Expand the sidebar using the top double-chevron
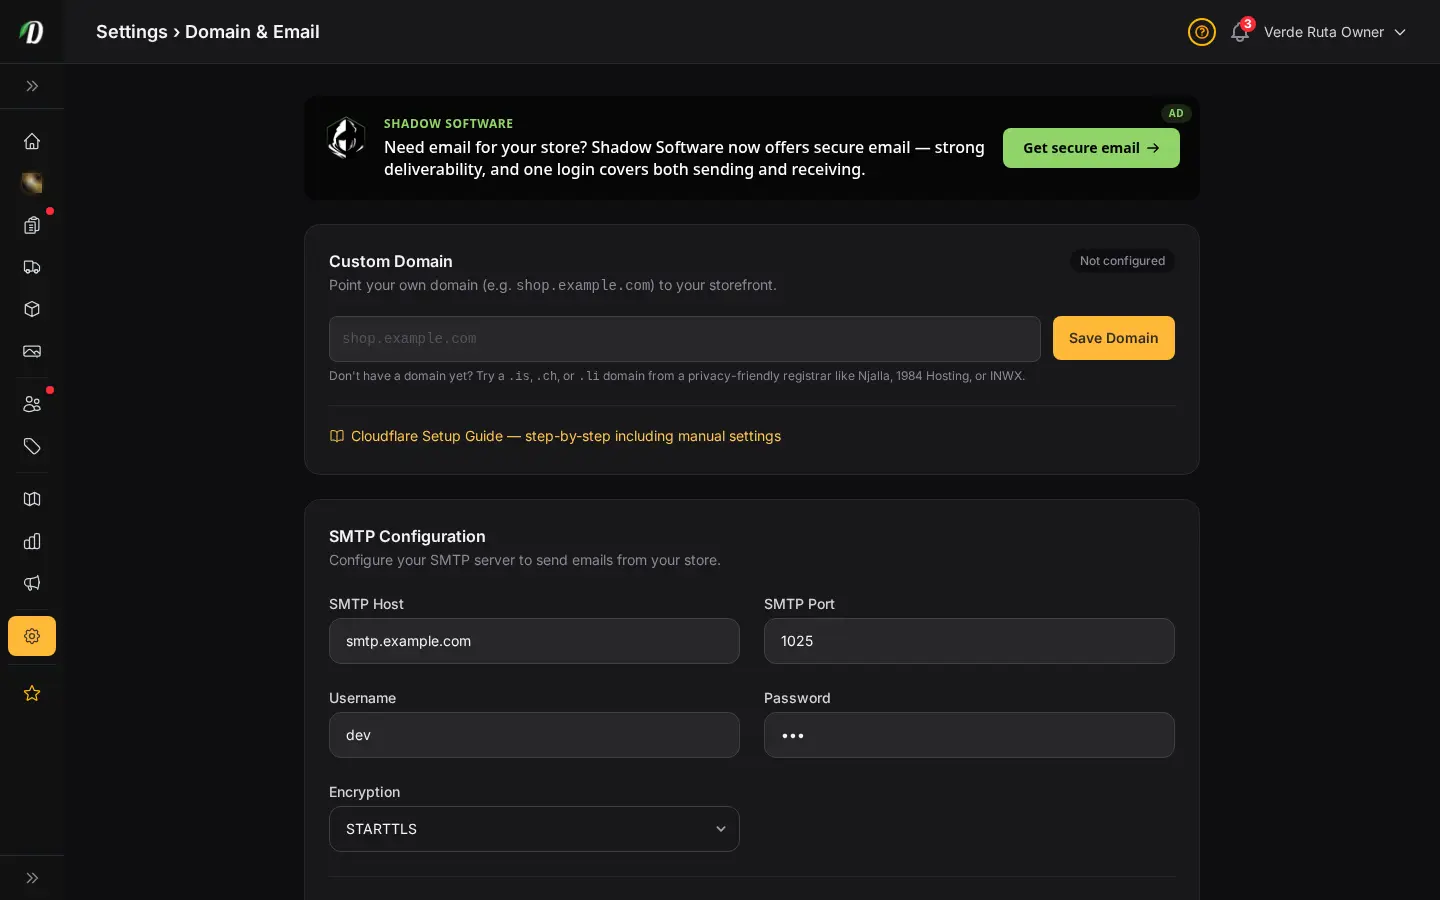This screenshot has width=1440, height=900. click(32, 86)
